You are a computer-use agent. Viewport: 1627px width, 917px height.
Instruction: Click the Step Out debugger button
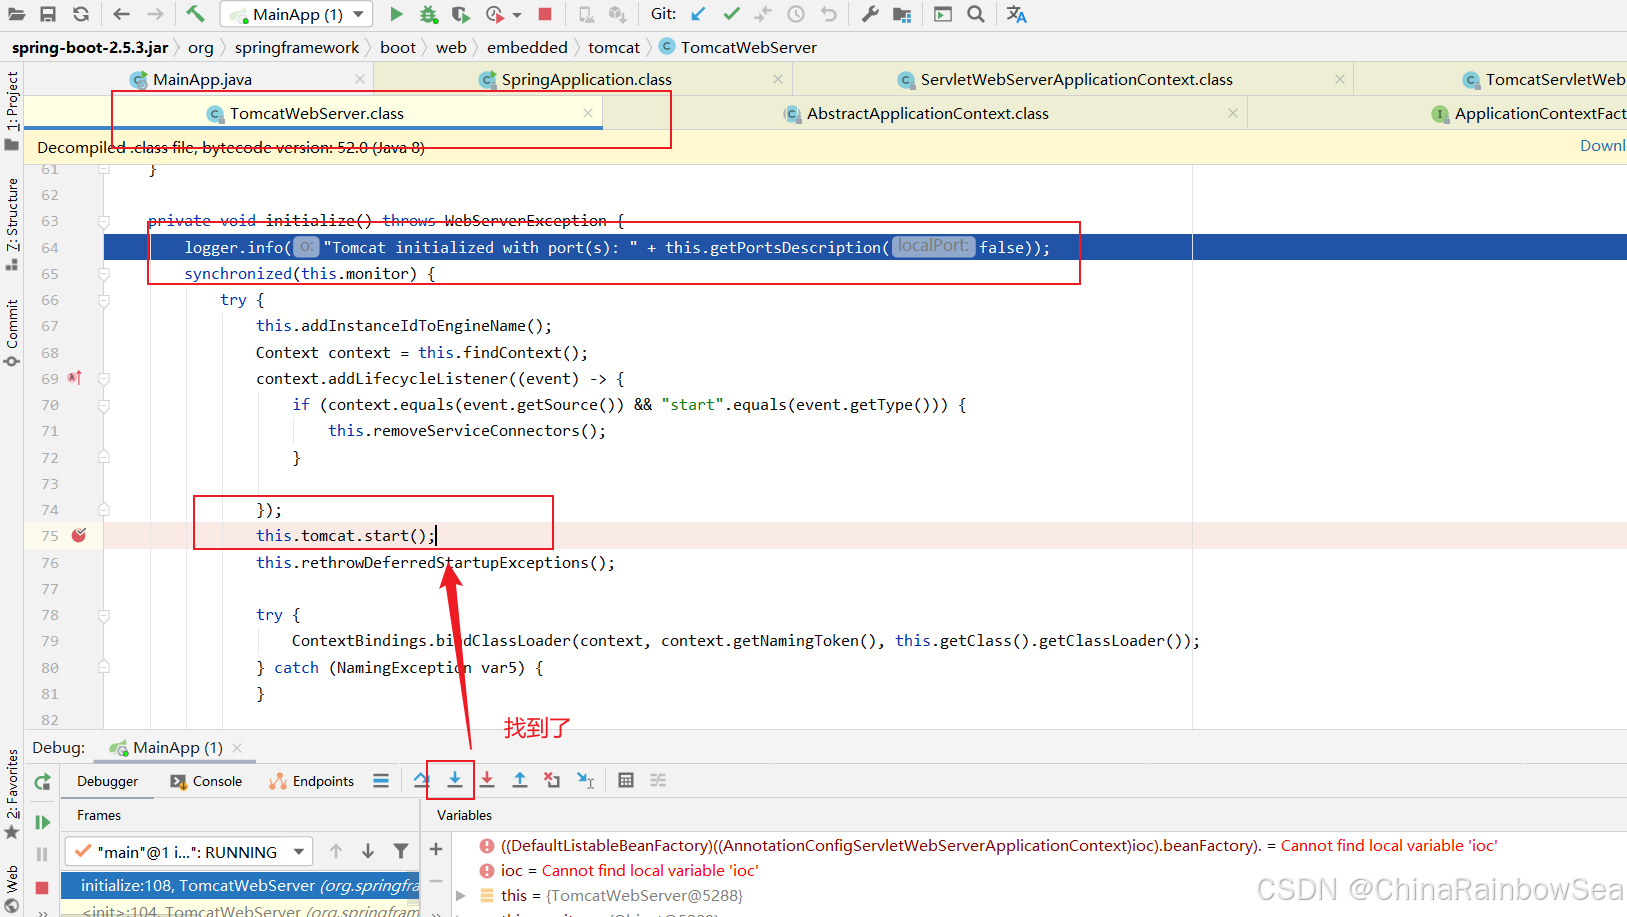click(520, 780)
